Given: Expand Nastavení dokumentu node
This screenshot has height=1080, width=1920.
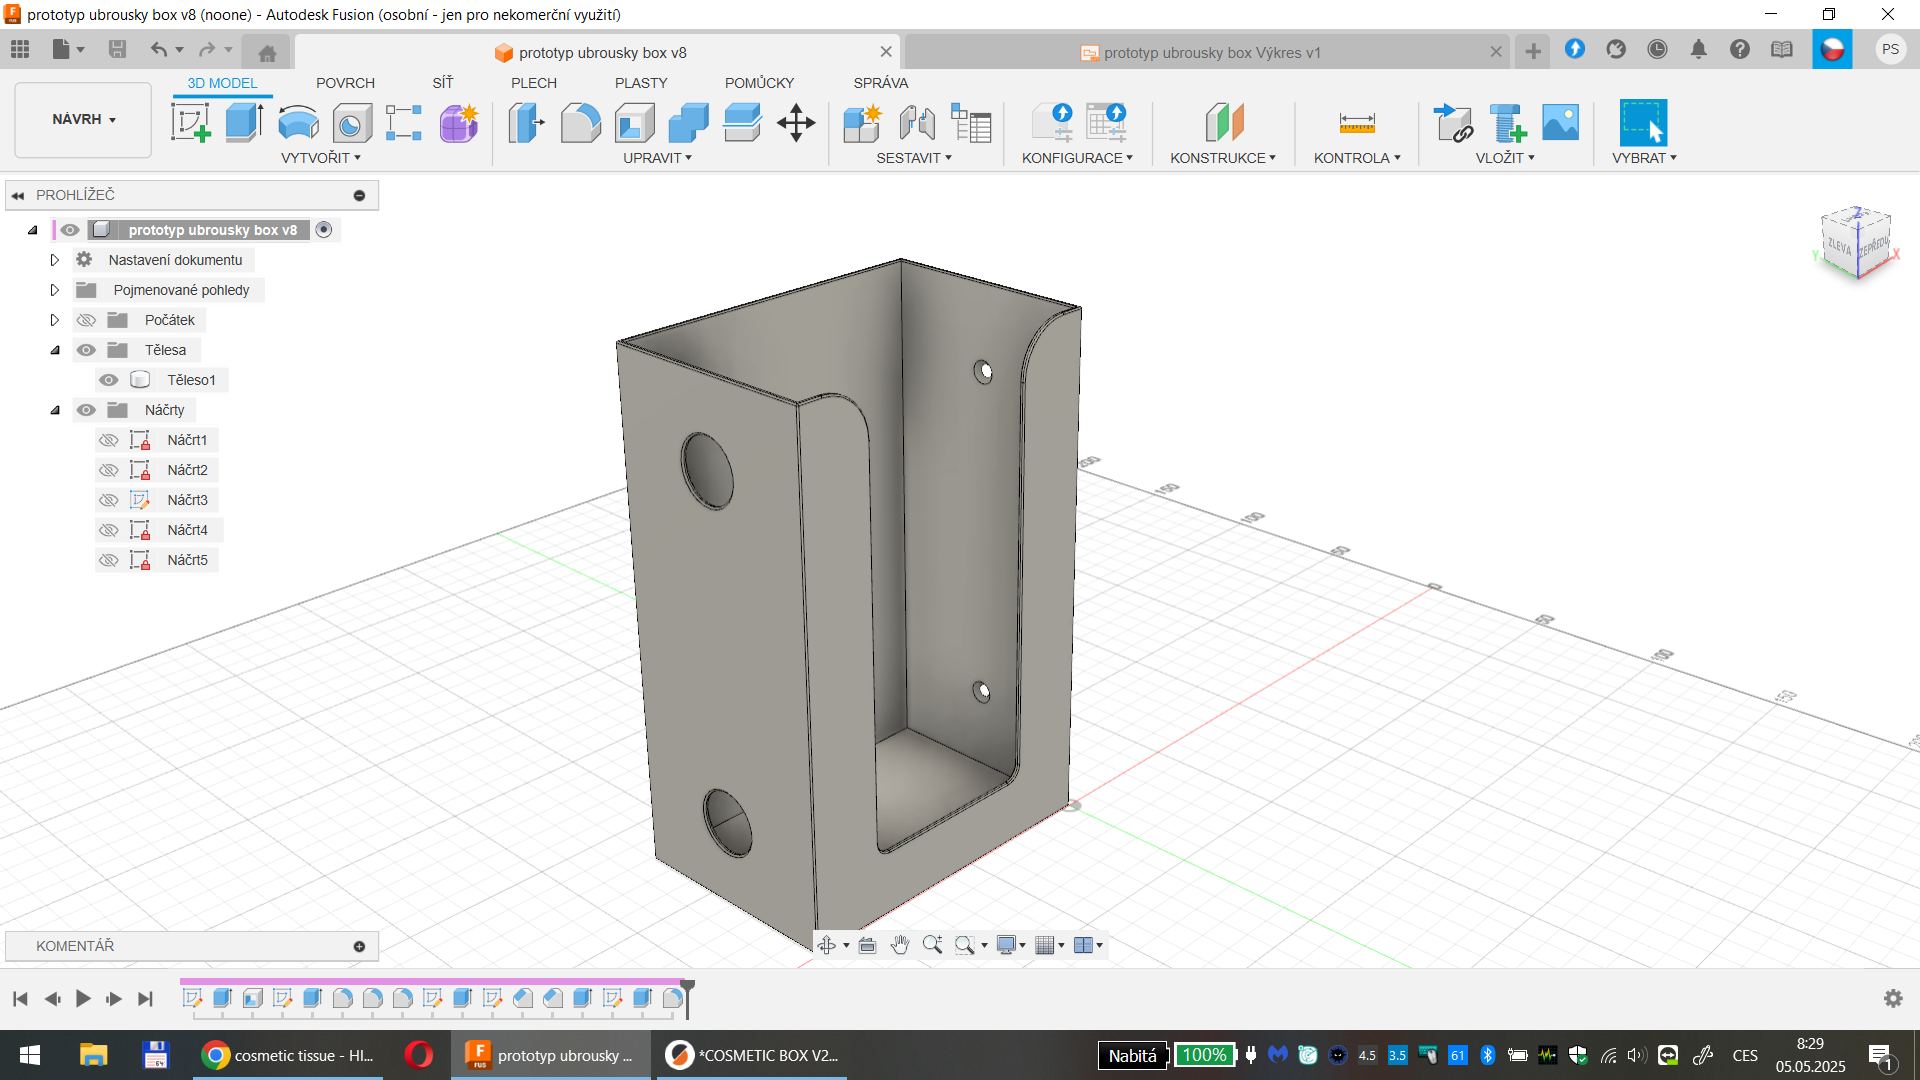Looking at the screenshot, I should (x=55, y=260).
